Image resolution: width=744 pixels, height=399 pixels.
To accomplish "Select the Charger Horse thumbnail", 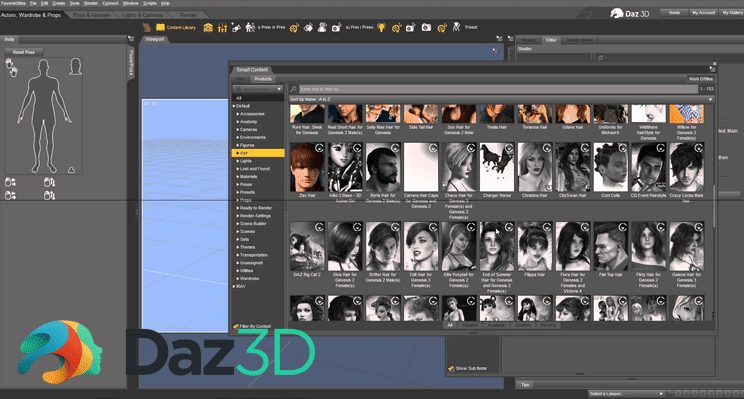I will coord(497,167).
